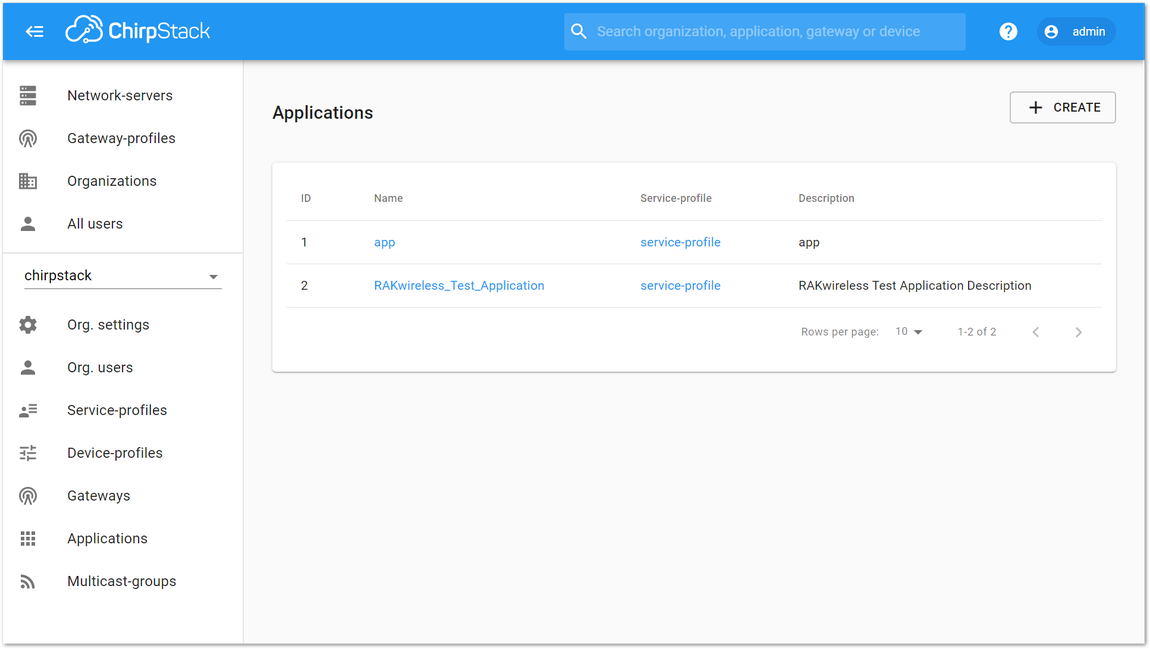This screenshot has width=1150, height=649.
Task: Open rows per page dropdown
Action: pos(909,332)
